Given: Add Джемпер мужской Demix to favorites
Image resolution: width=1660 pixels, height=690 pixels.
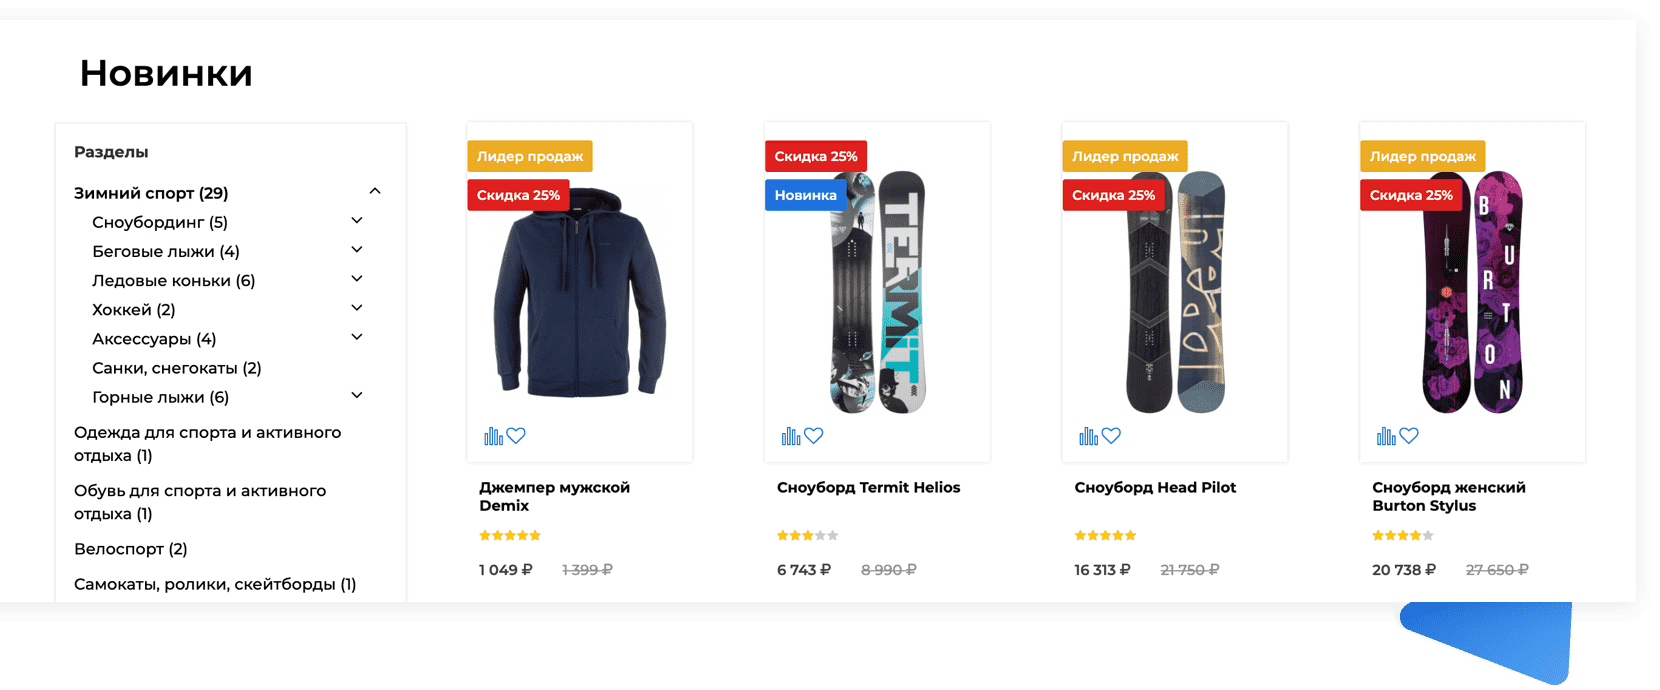Looking at the screenshot, I should [516, 436].
